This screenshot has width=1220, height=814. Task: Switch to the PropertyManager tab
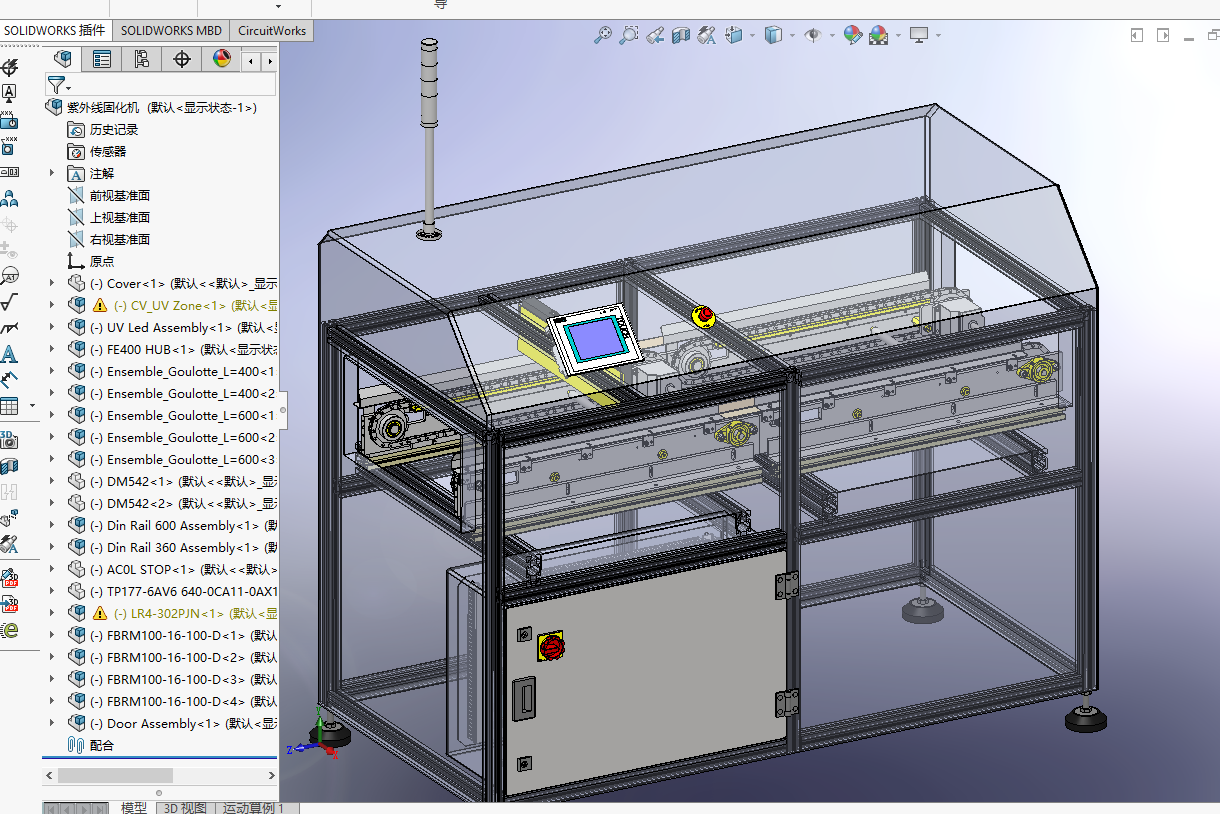pyautogui.click(x=102, y=59)
